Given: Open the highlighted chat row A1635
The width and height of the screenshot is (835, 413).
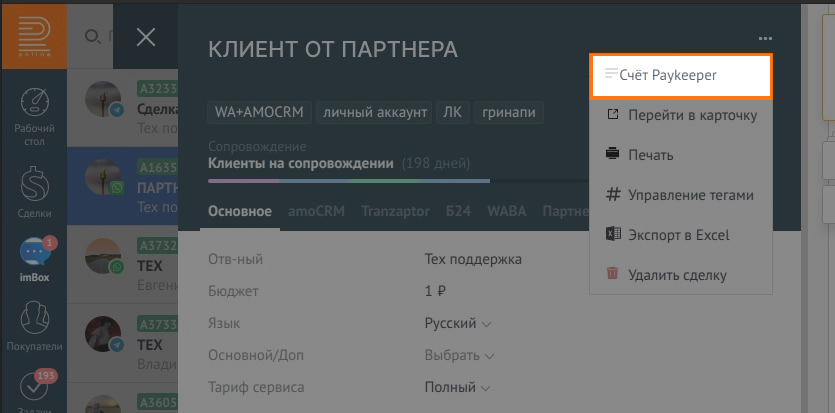Looking at the screenshot, I should pos(122,186).
